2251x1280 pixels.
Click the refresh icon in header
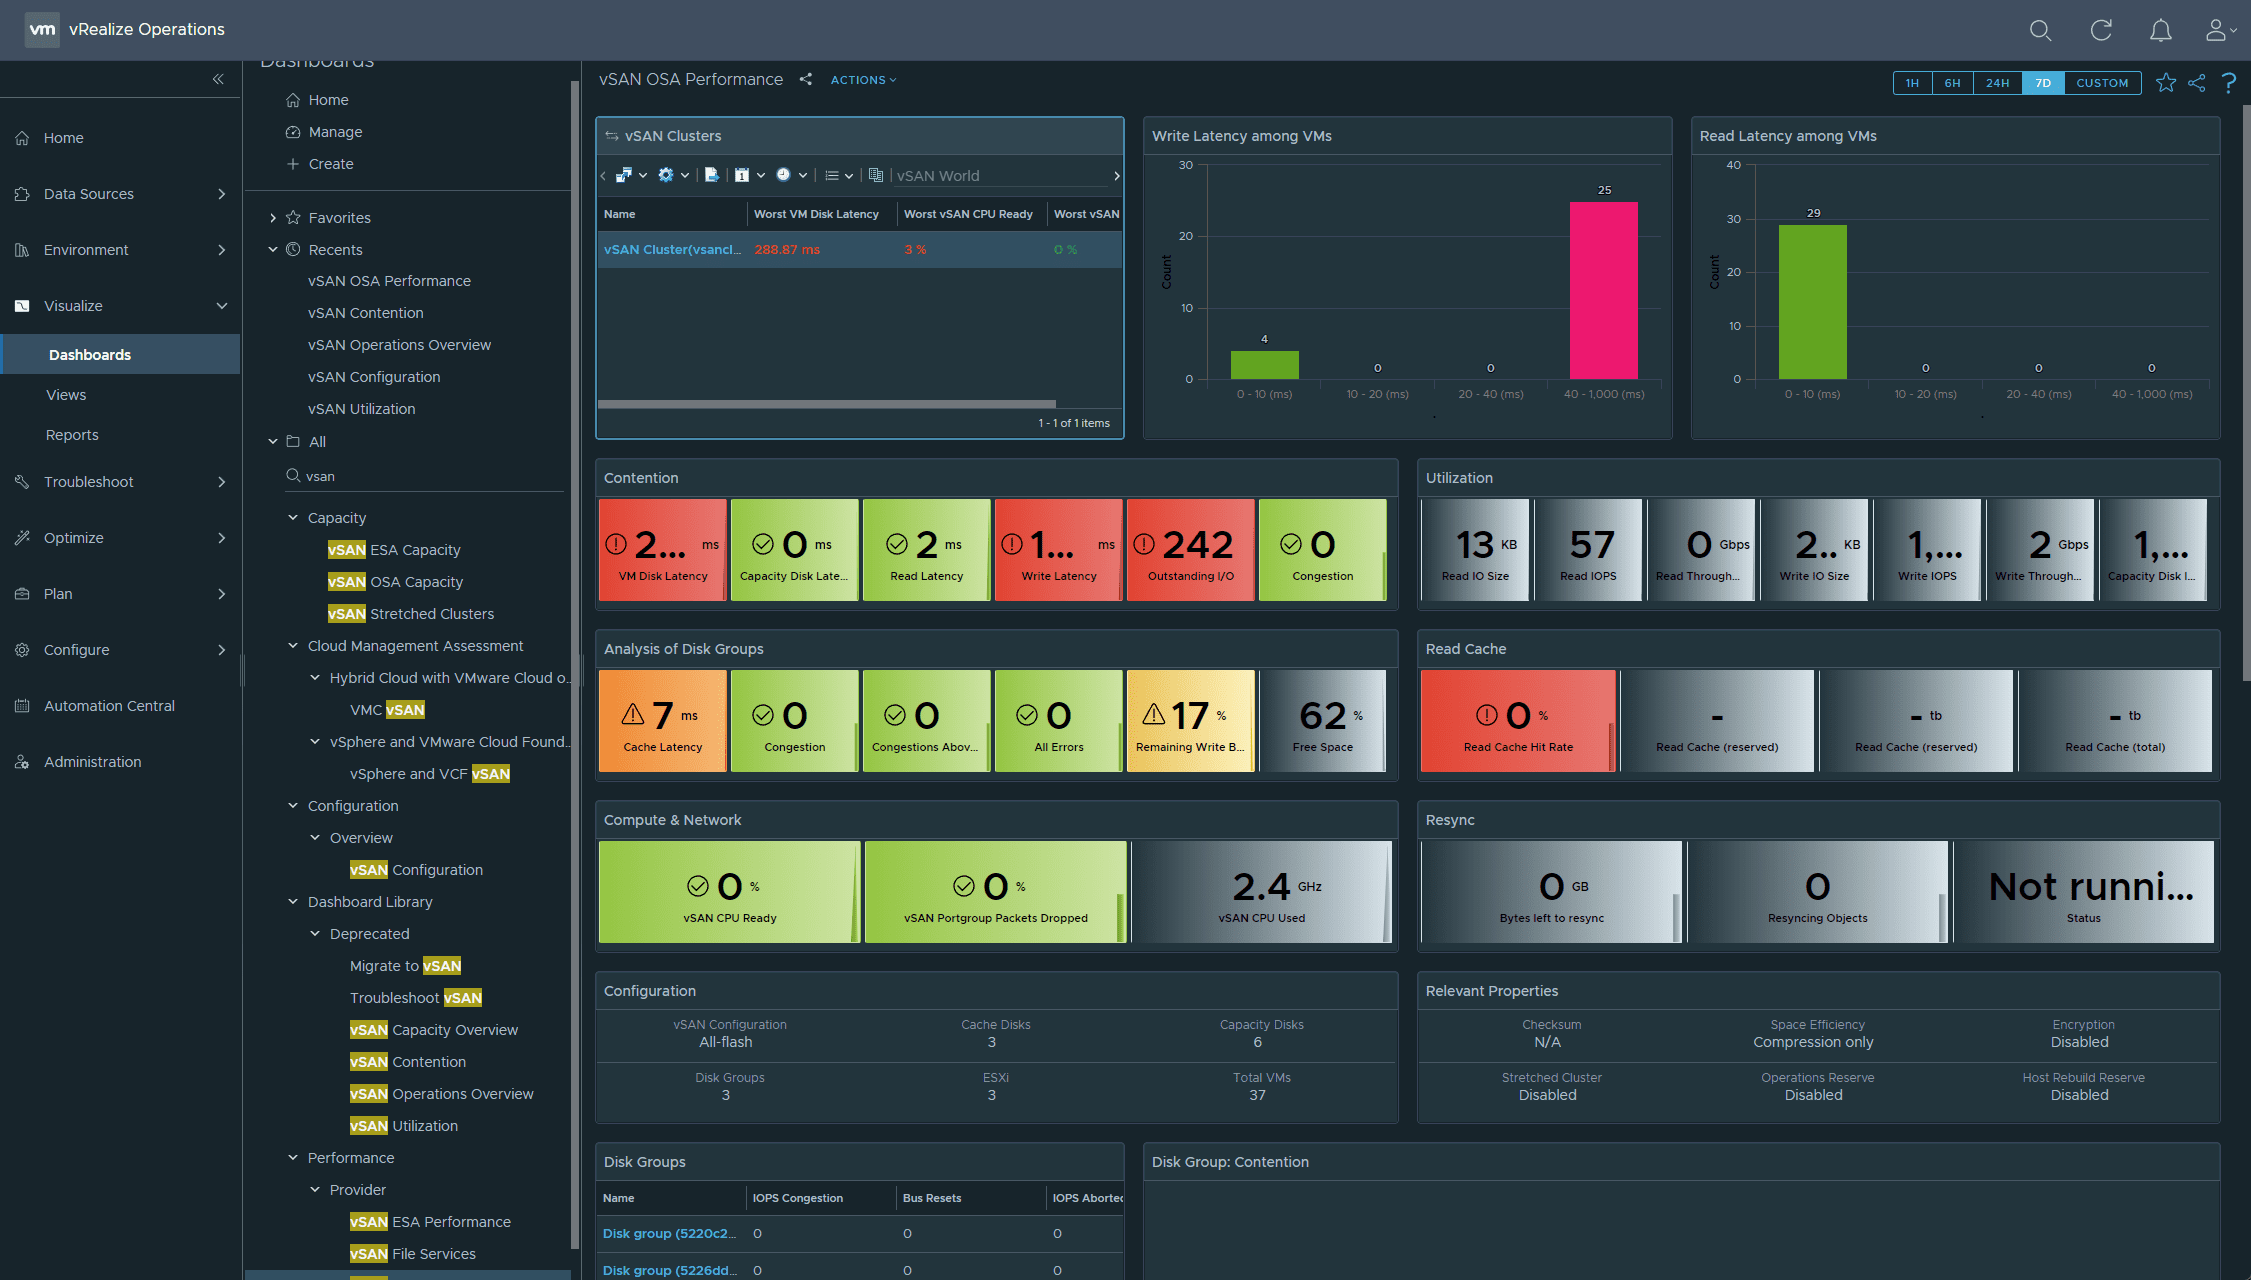click(x=2101, y=30)
